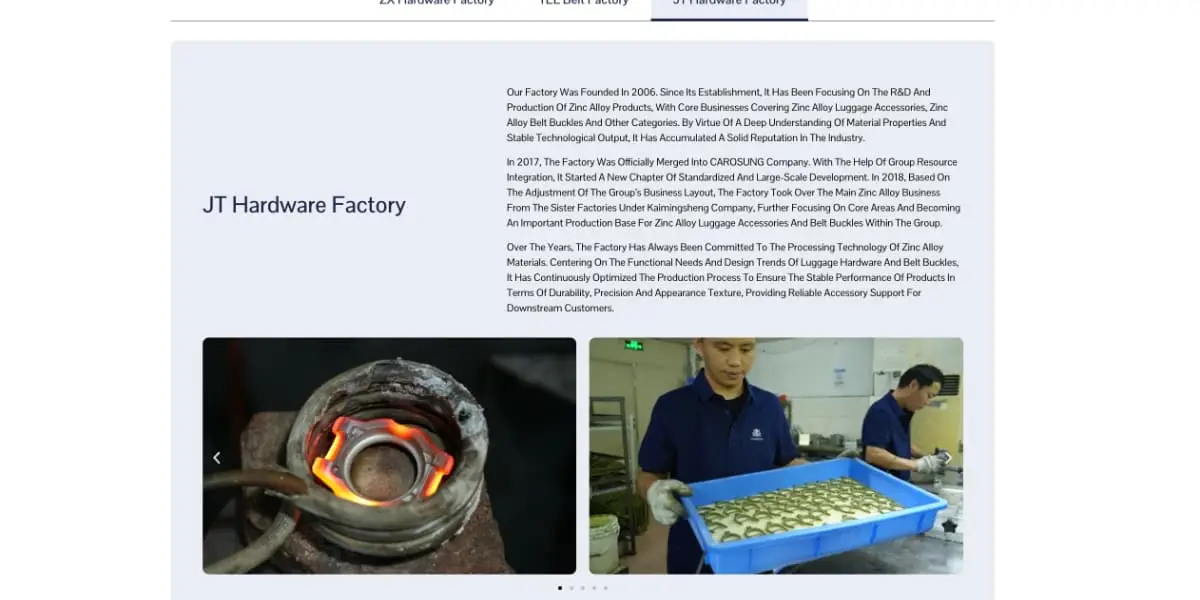1200x600 pixels.
Task: Jump to the last carousel dot
Action: 605,588
